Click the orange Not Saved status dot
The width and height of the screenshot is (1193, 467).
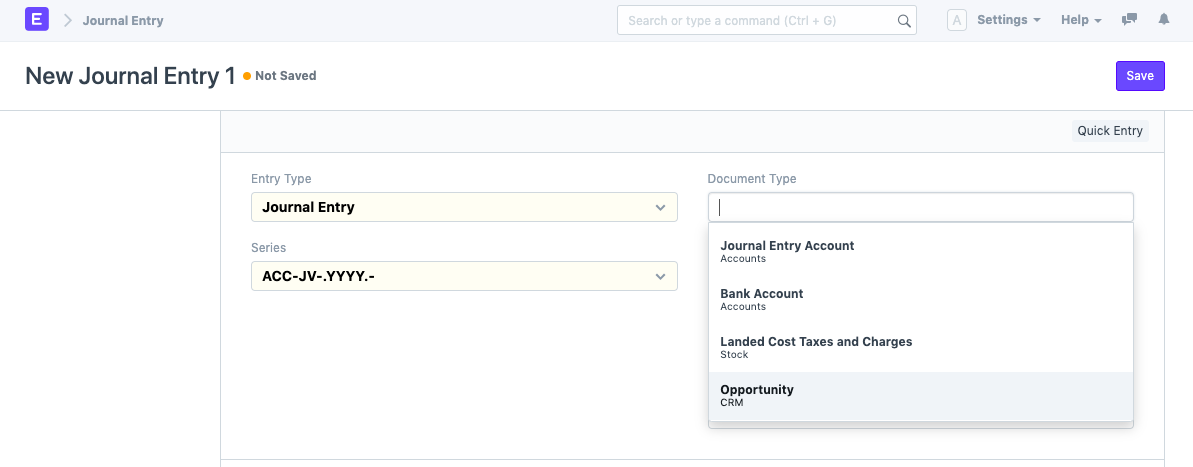(247, 76)
